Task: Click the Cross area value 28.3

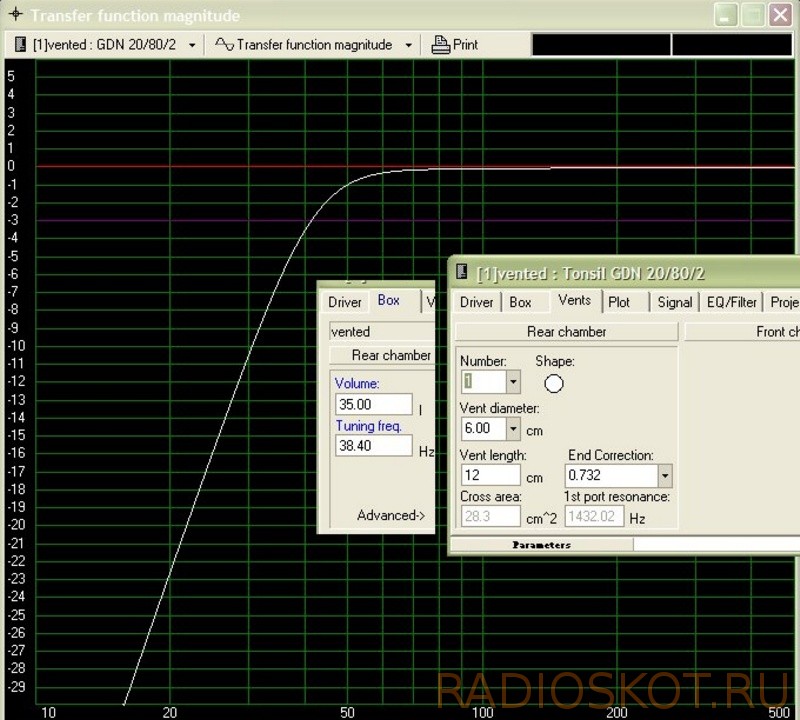Action: point(491,516)
